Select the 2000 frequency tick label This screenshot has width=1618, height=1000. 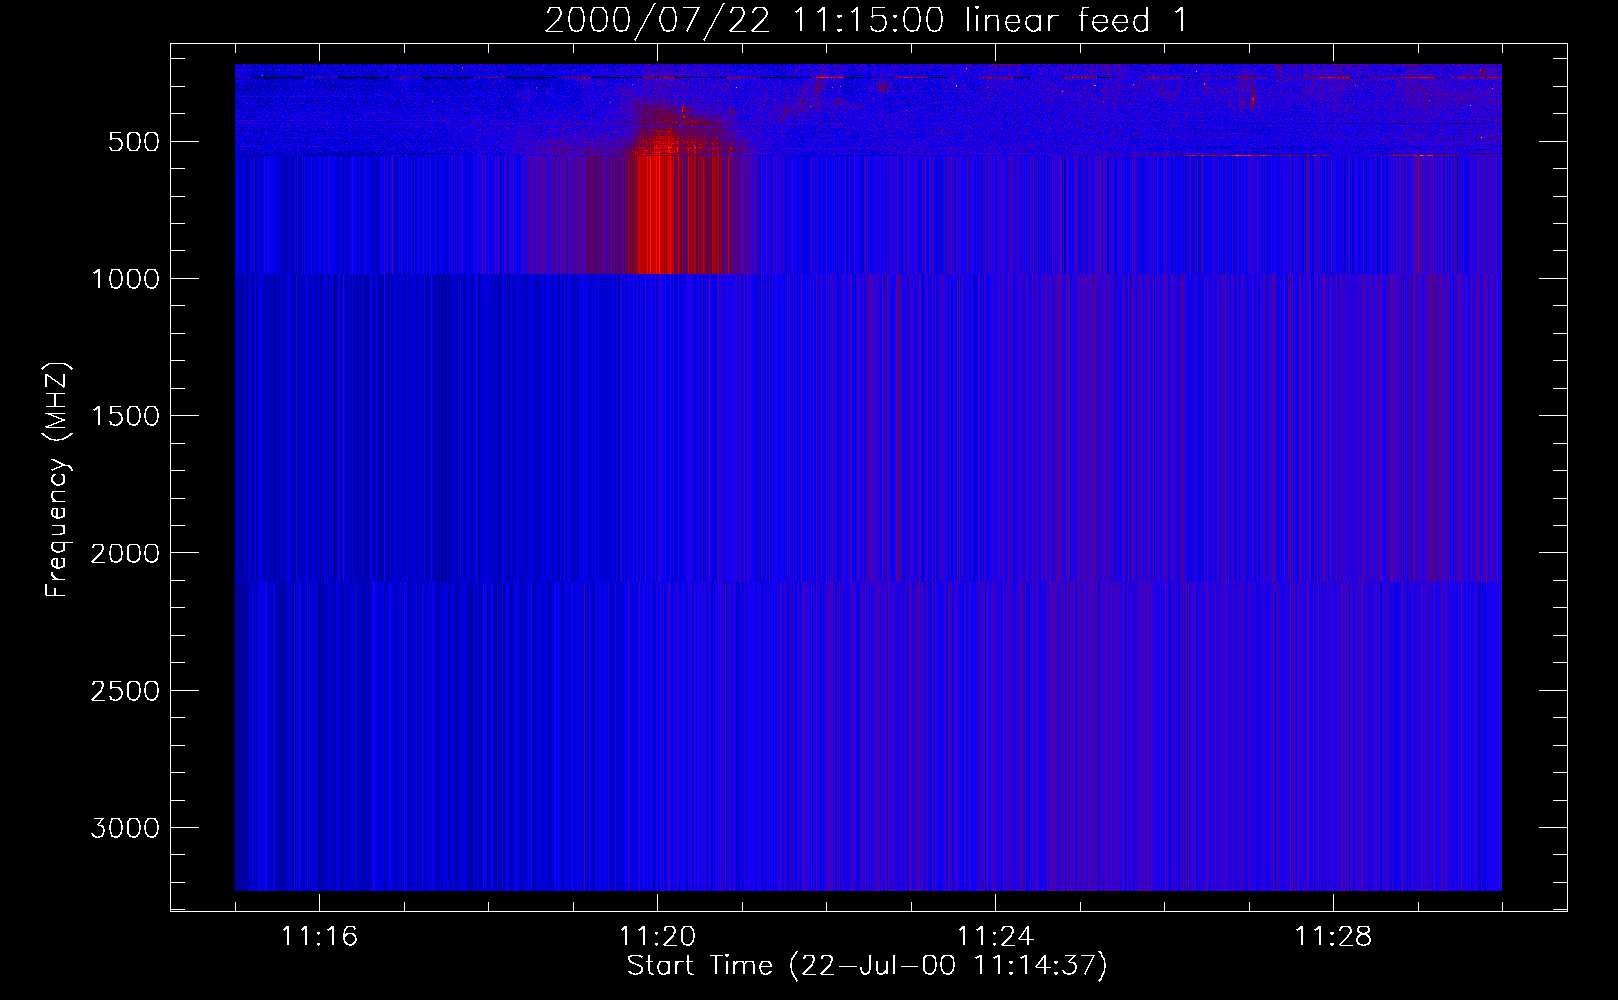(125, 553)
